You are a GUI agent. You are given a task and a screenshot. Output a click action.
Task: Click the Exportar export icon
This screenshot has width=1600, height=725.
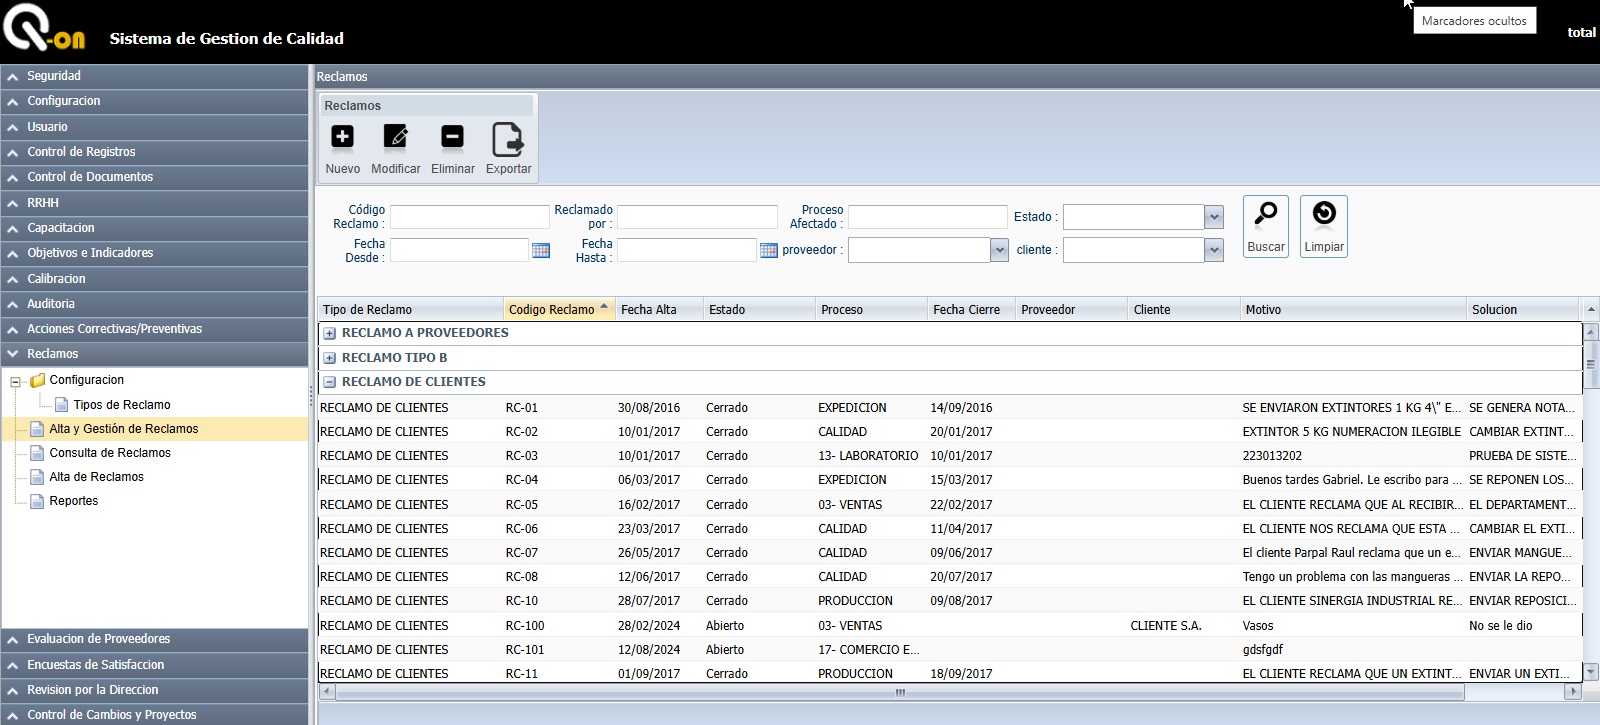tap(507, 140)
